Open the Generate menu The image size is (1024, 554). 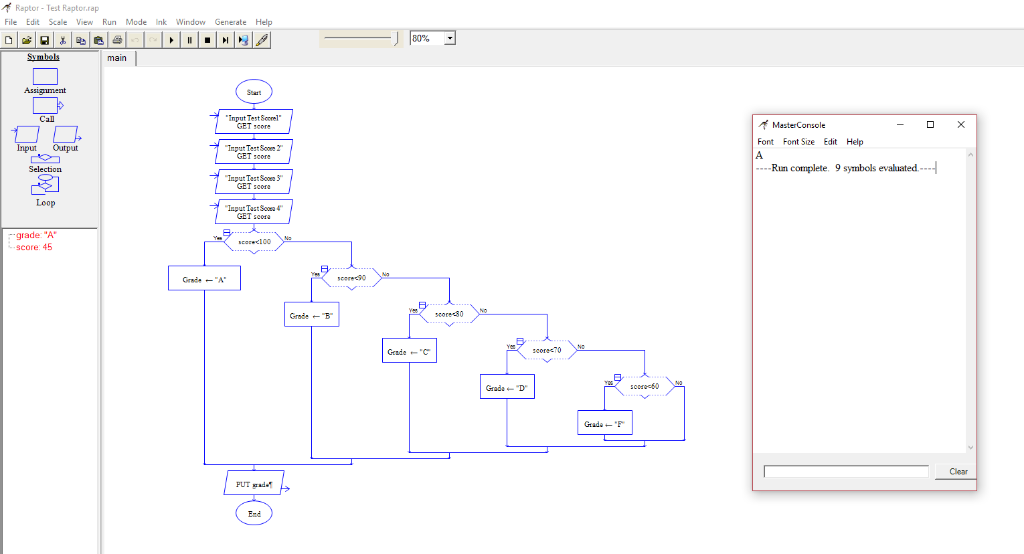[231, 22]
